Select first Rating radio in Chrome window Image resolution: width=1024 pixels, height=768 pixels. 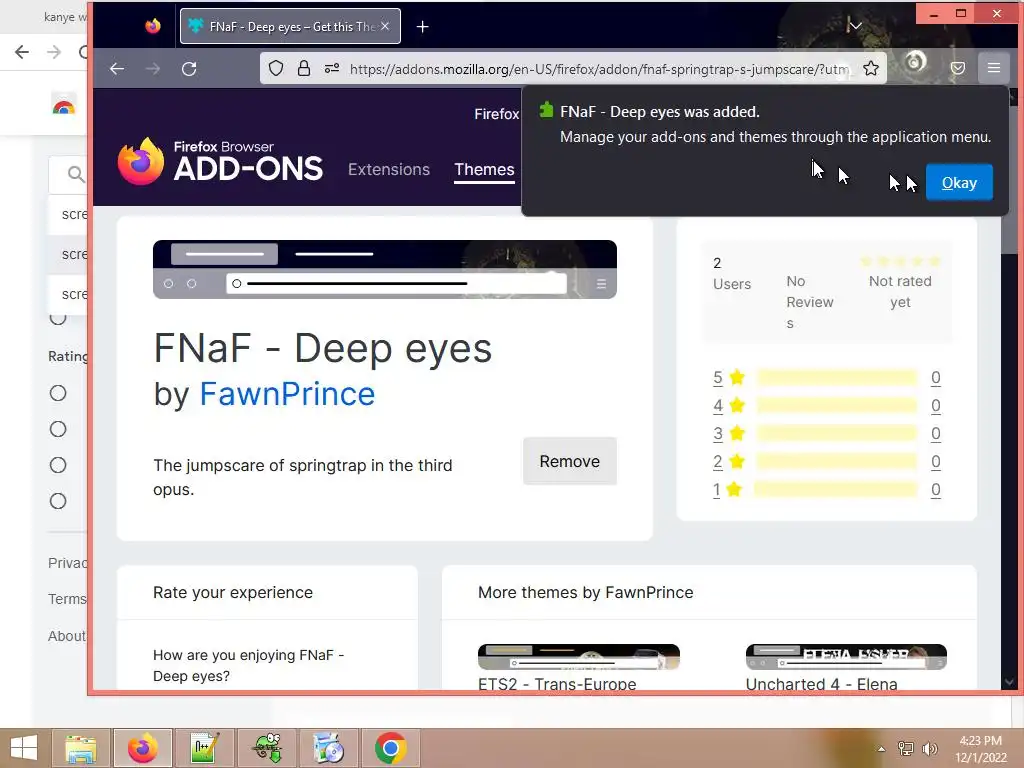[x=58, y=393]
